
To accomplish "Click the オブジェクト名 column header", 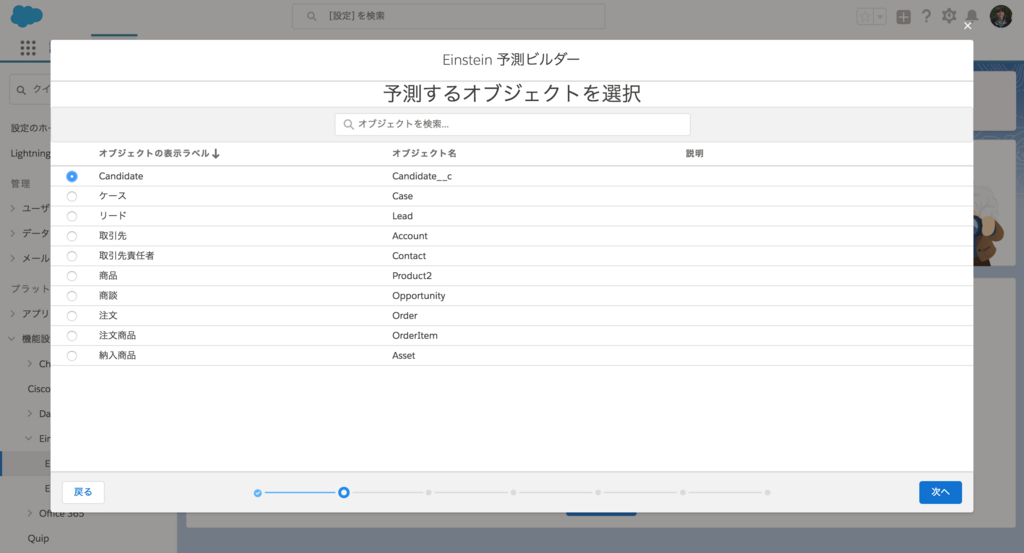I will click(x=424, y=153).
